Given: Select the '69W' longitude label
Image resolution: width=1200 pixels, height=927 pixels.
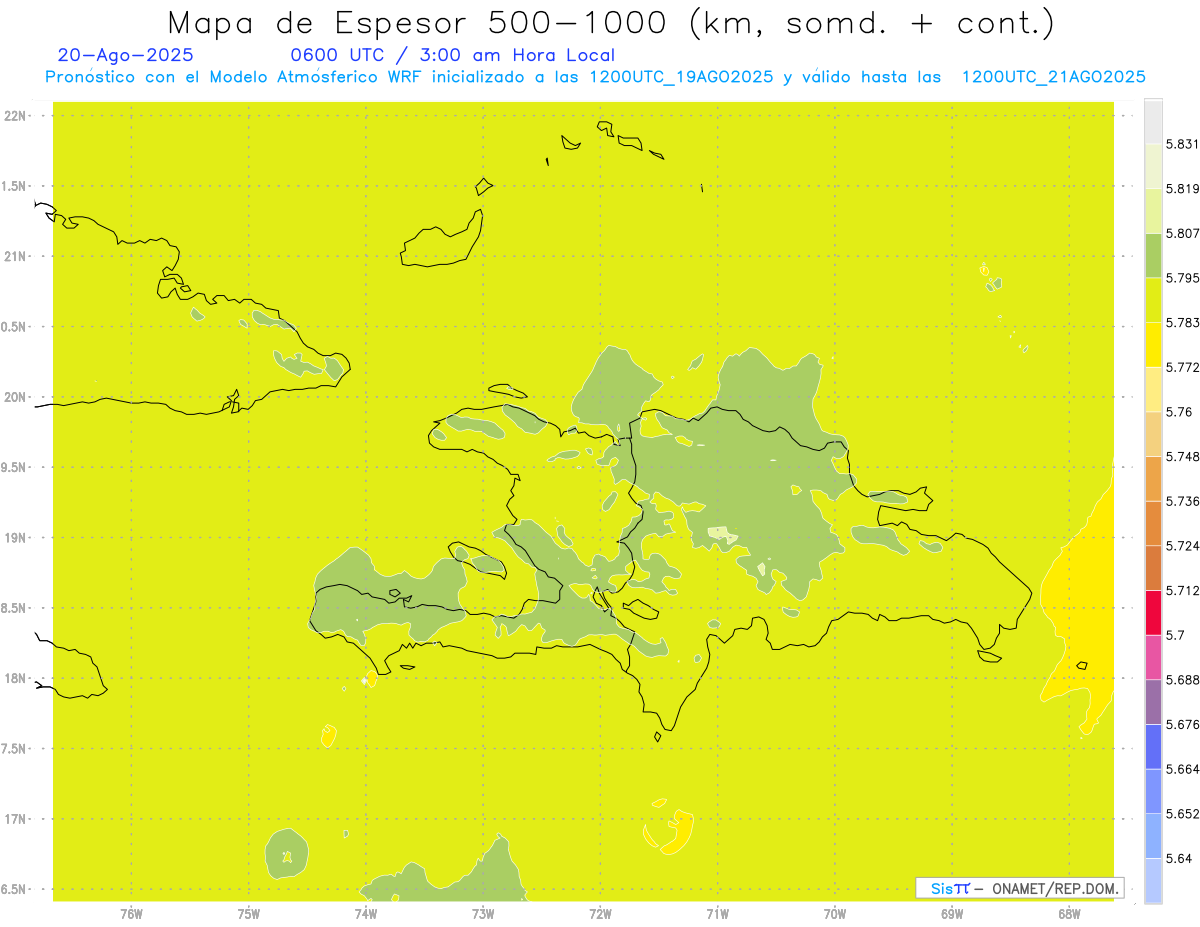Looking at the screenshot, I should [x=952, y=914].
